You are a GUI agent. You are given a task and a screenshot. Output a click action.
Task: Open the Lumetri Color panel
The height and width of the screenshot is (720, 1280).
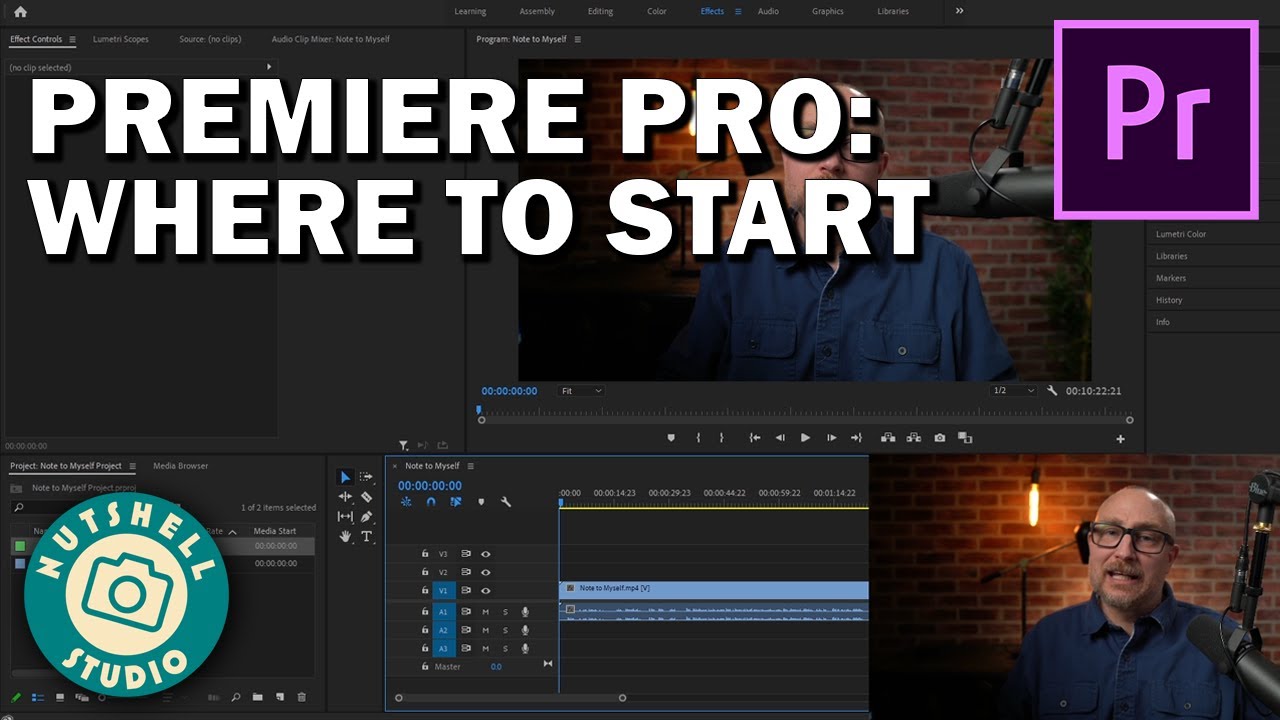pos(1181,234)
